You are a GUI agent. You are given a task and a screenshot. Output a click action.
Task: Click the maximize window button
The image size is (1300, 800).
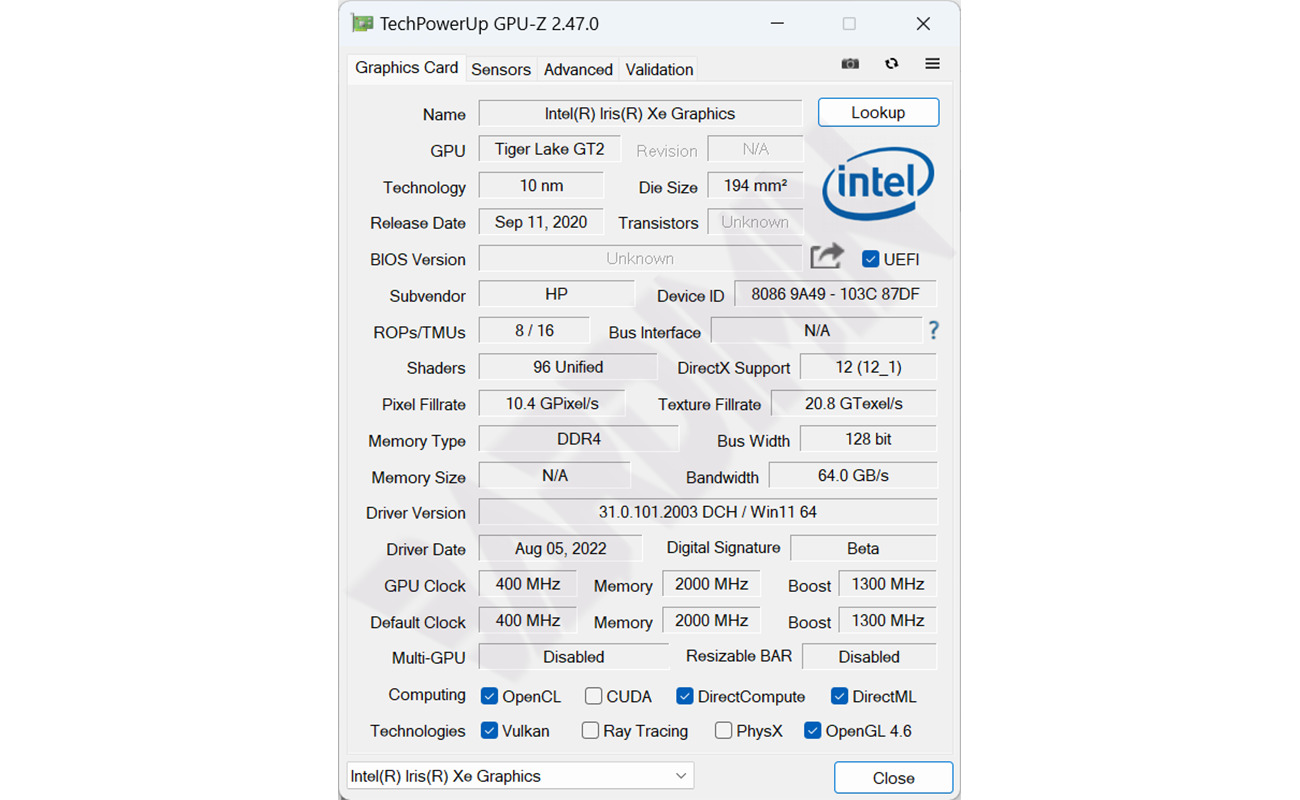tap(849, 24)
